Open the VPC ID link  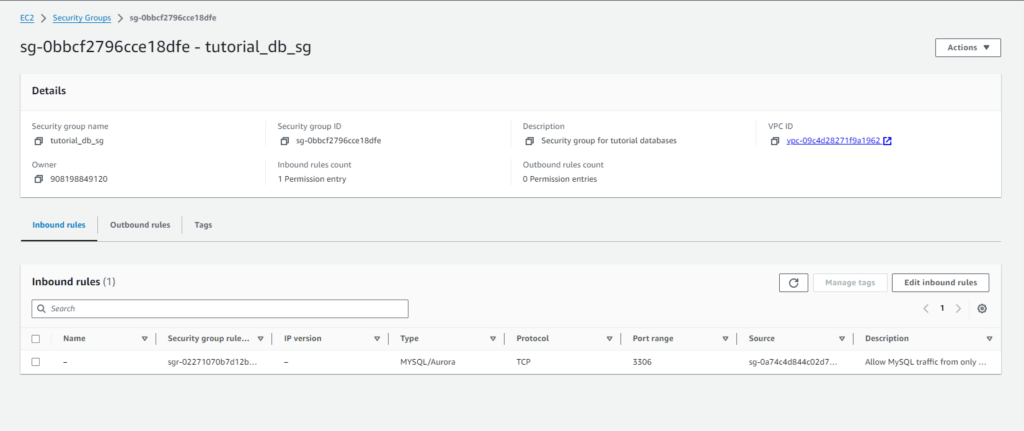tap(833, 141)
